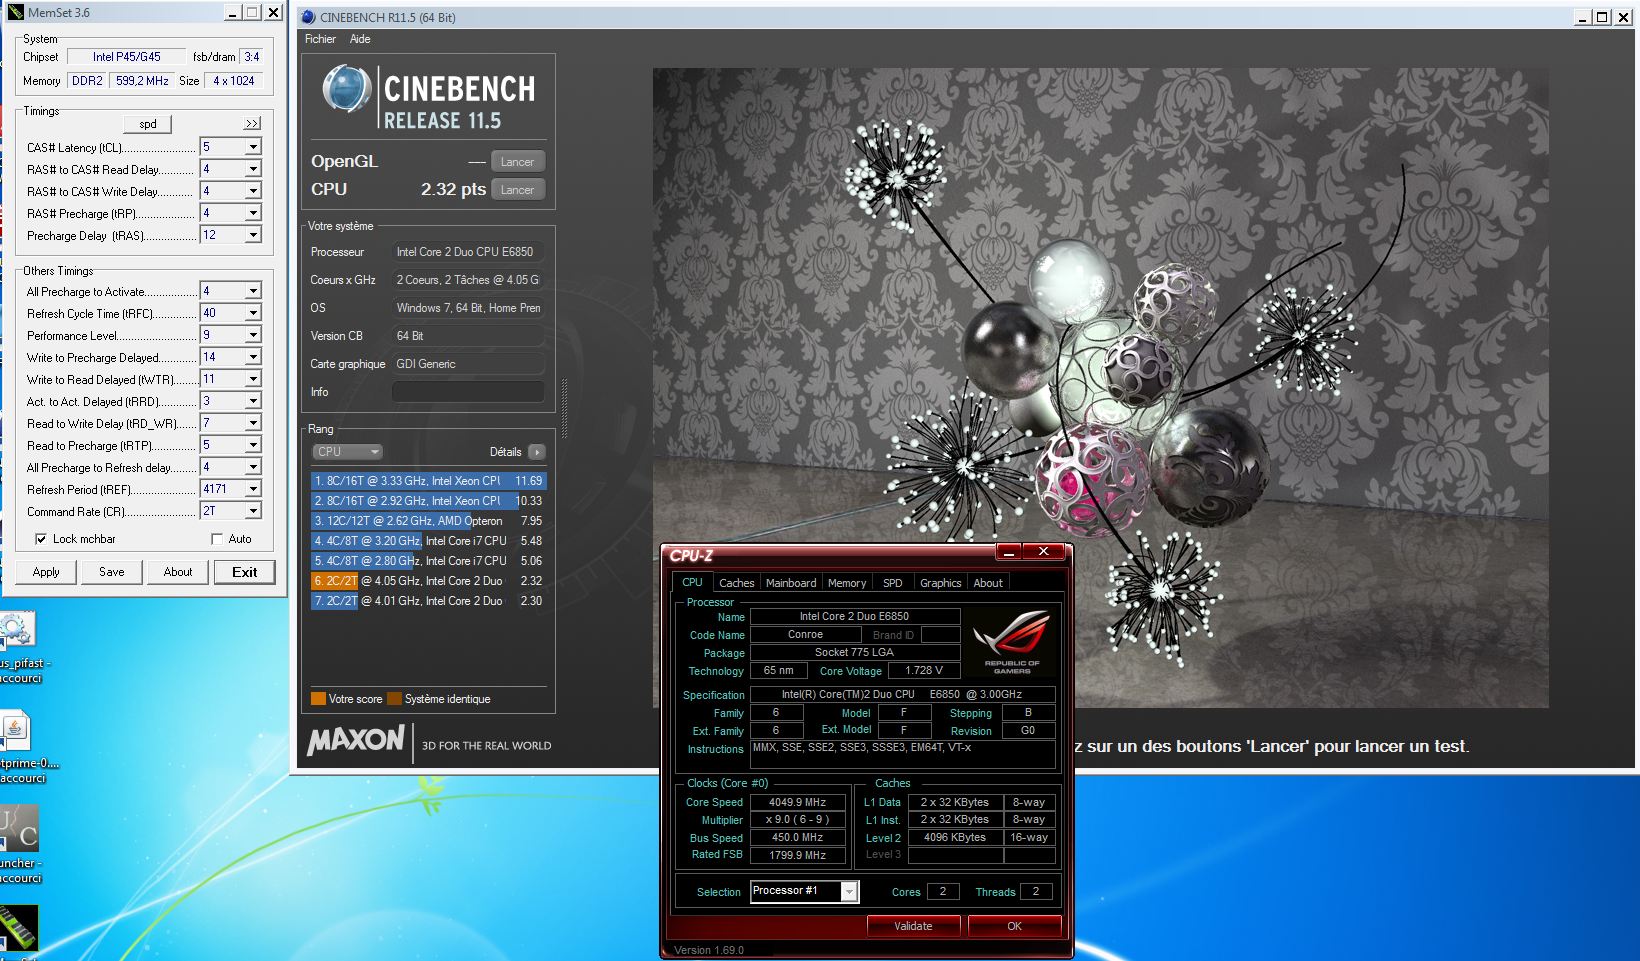The width and height of the screenshot is (1640, 961).
Task: Switch to the Memory tab in CPU-Z
Action: click(x=847, y=582)
